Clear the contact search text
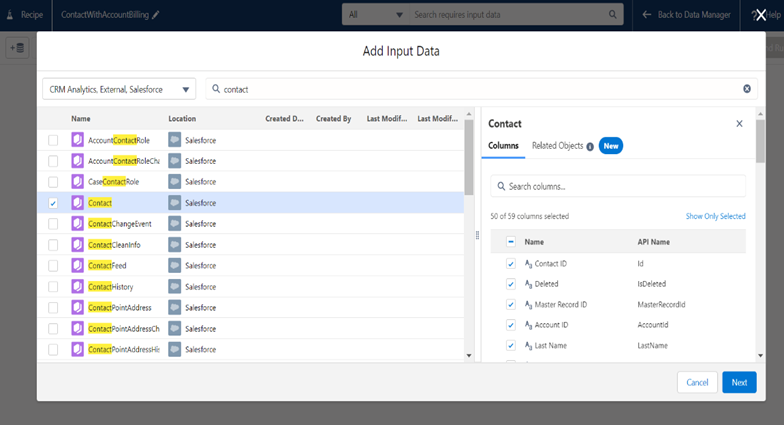 coord(746,88)
